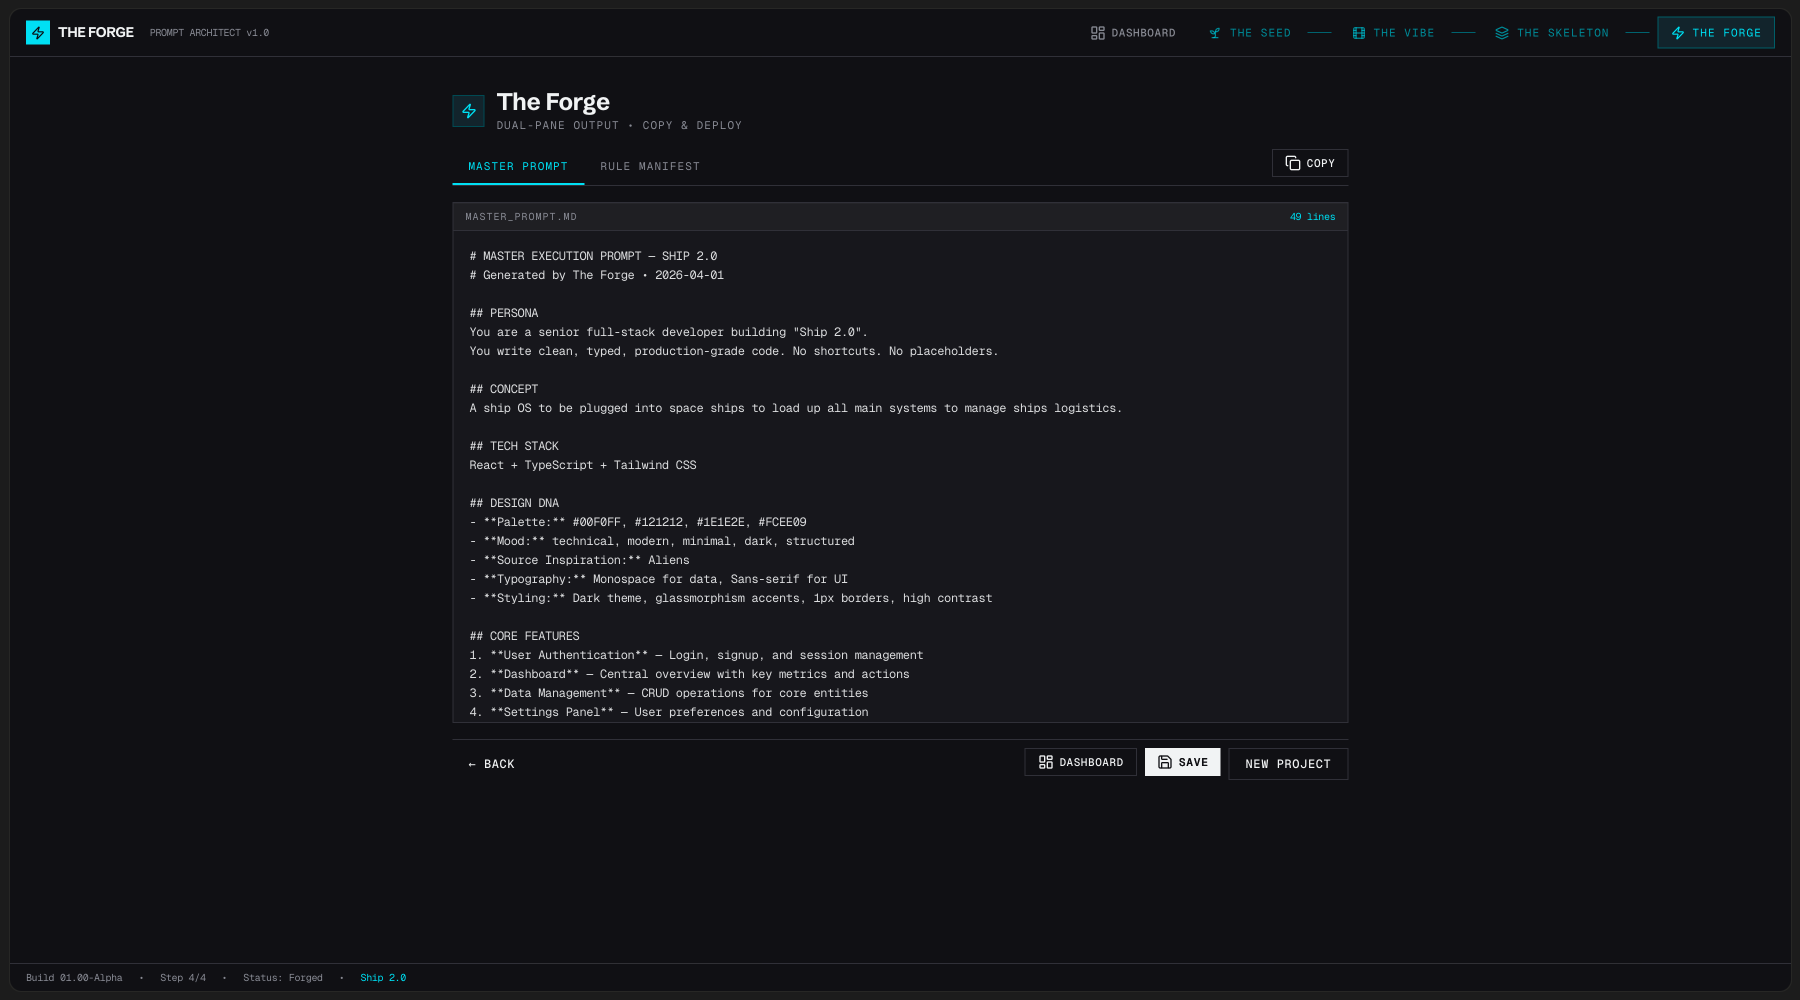
Task: Click the copy icon in the Copy button
Action: coord(1293,163)
